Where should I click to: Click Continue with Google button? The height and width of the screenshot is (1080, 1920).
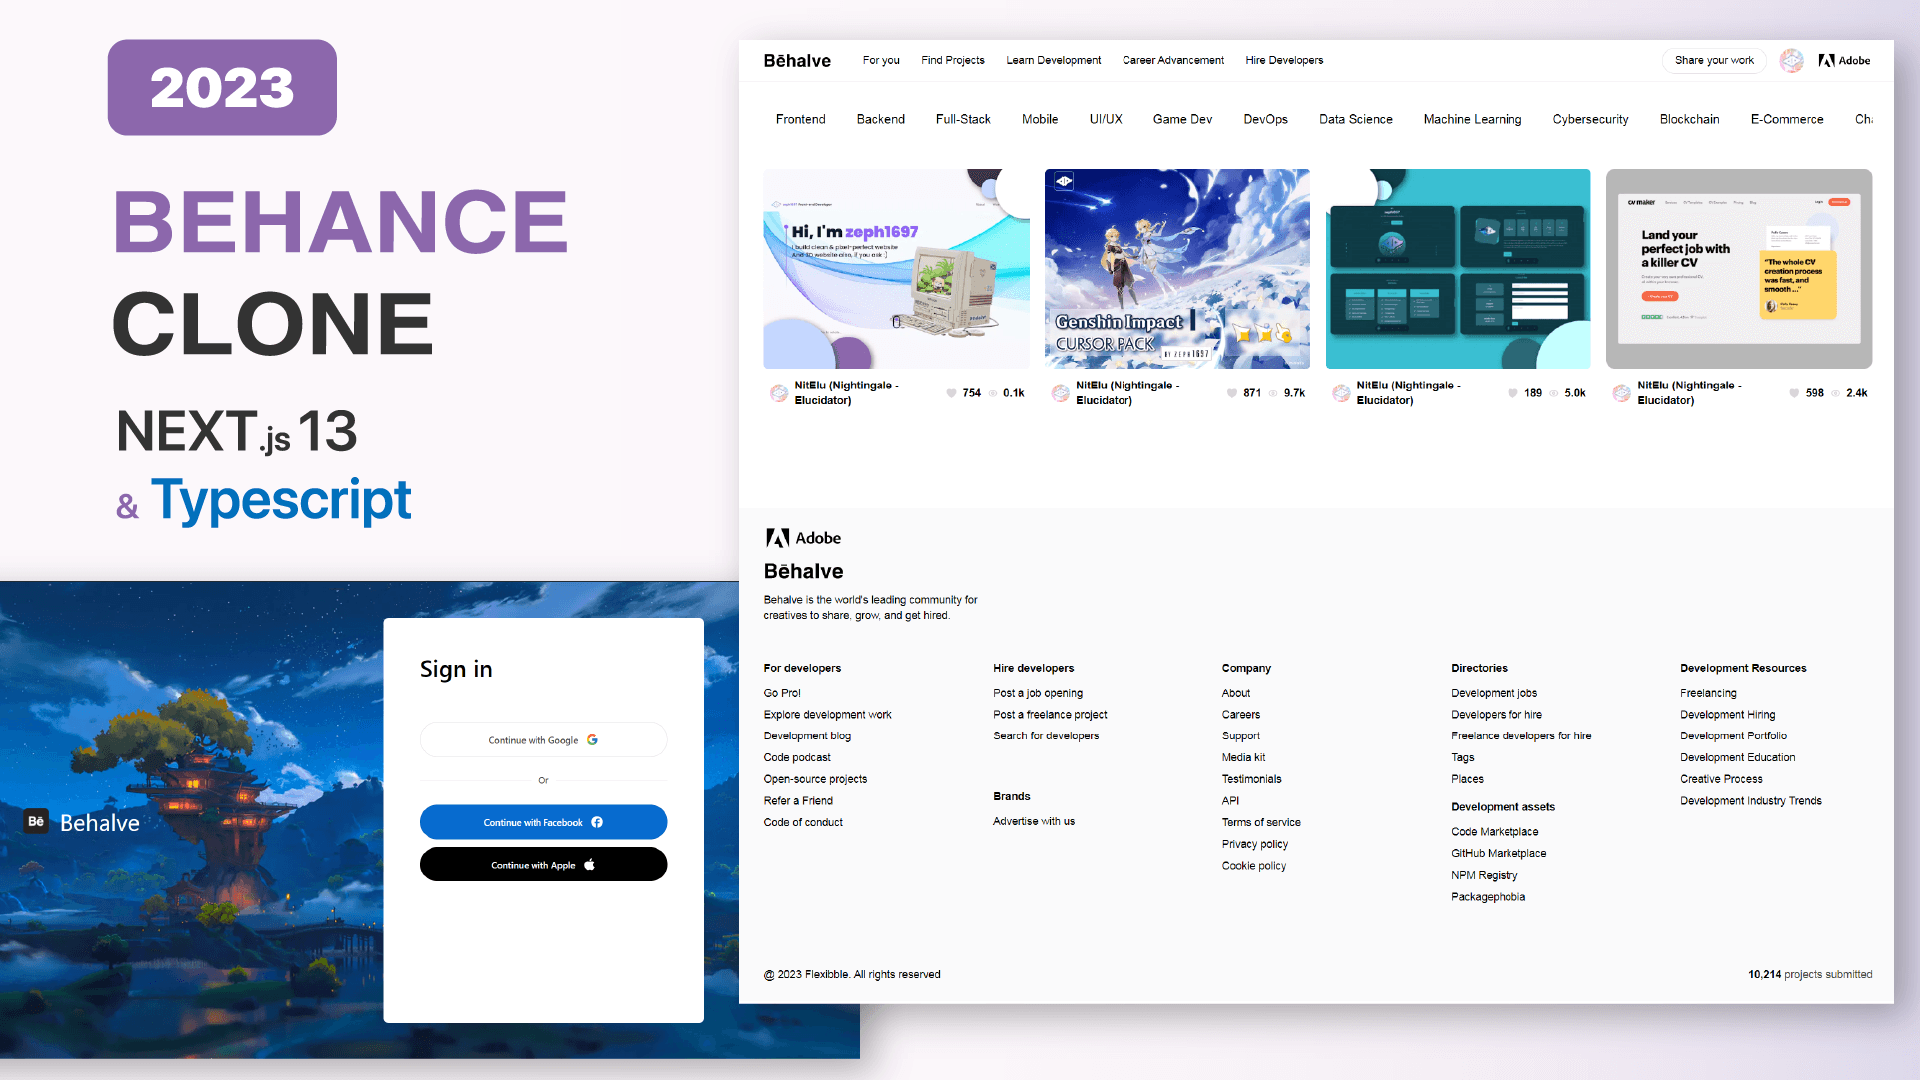(543, 740)
